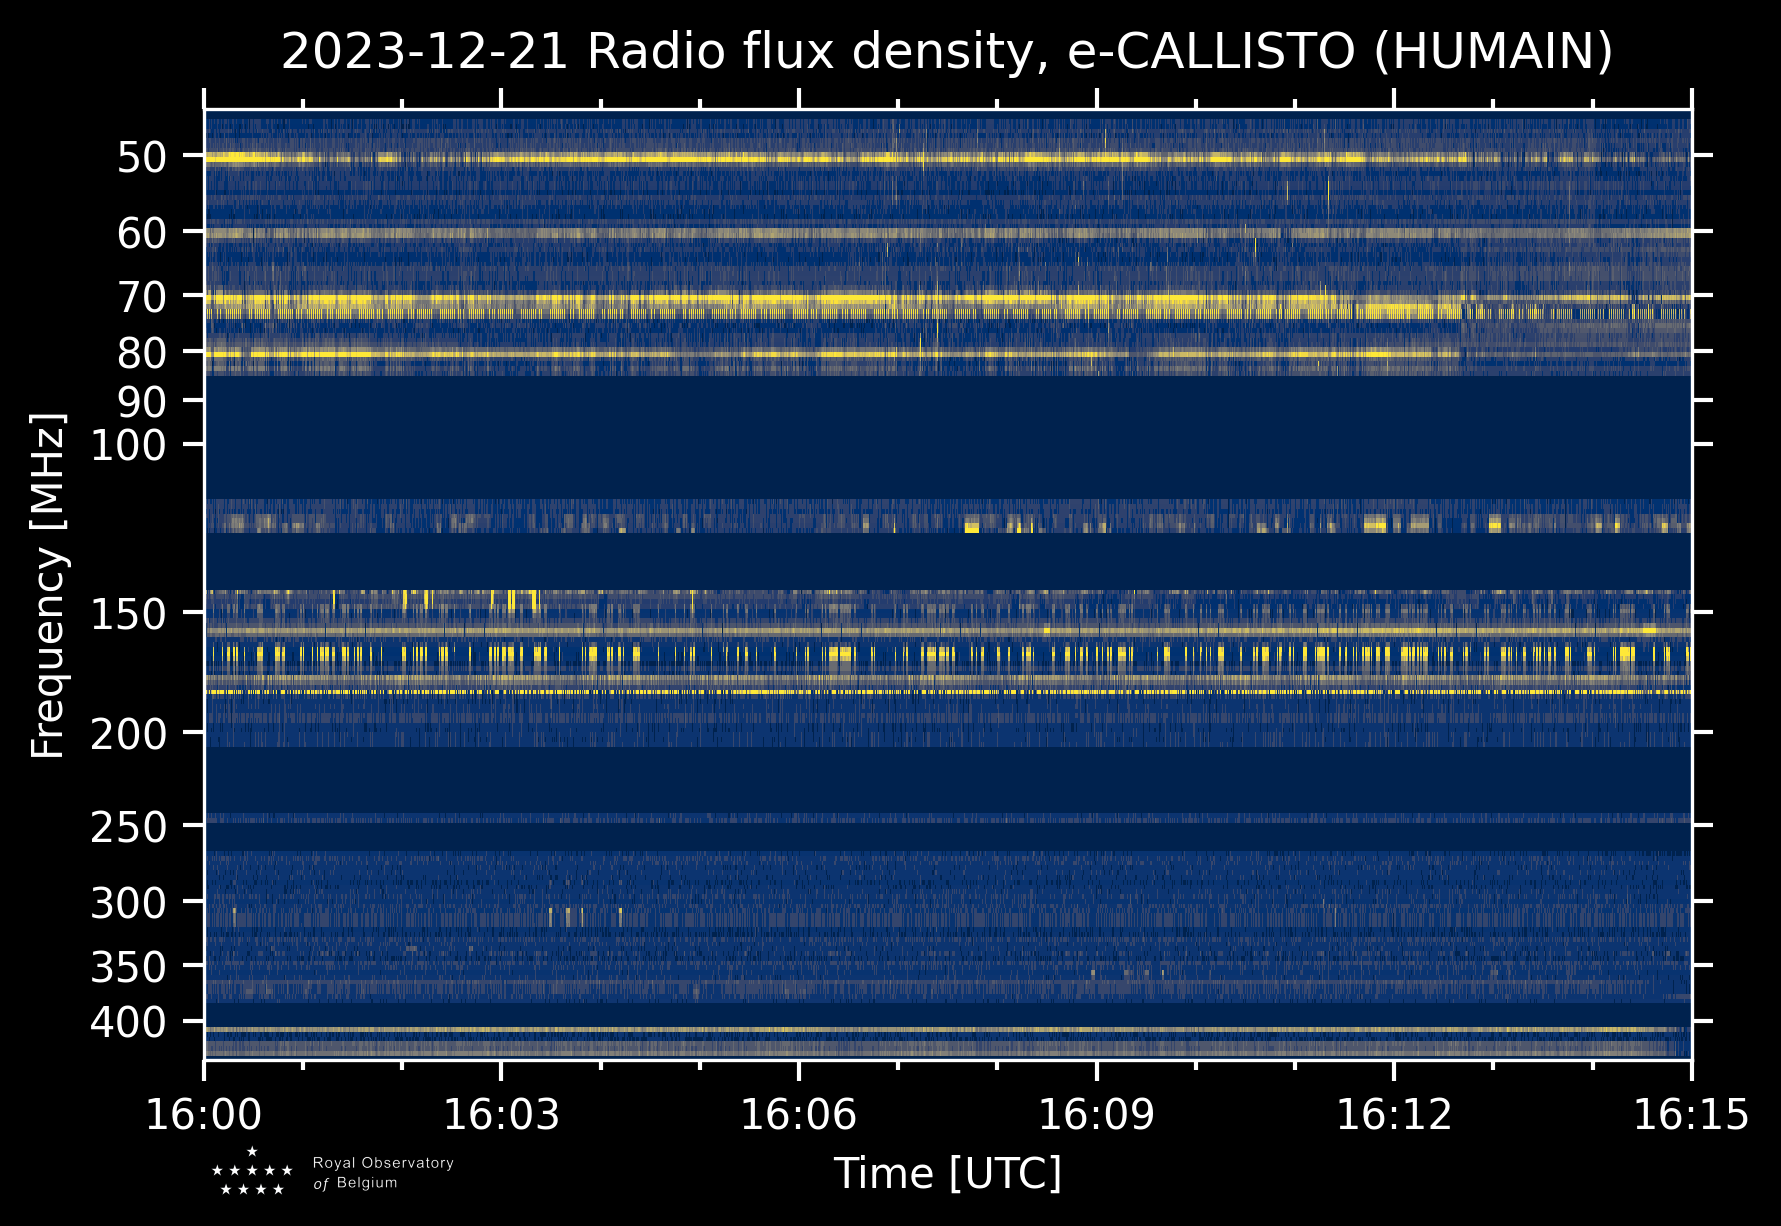
Task: Select the Time [UTC] axis label
Action: point(947,1173)
